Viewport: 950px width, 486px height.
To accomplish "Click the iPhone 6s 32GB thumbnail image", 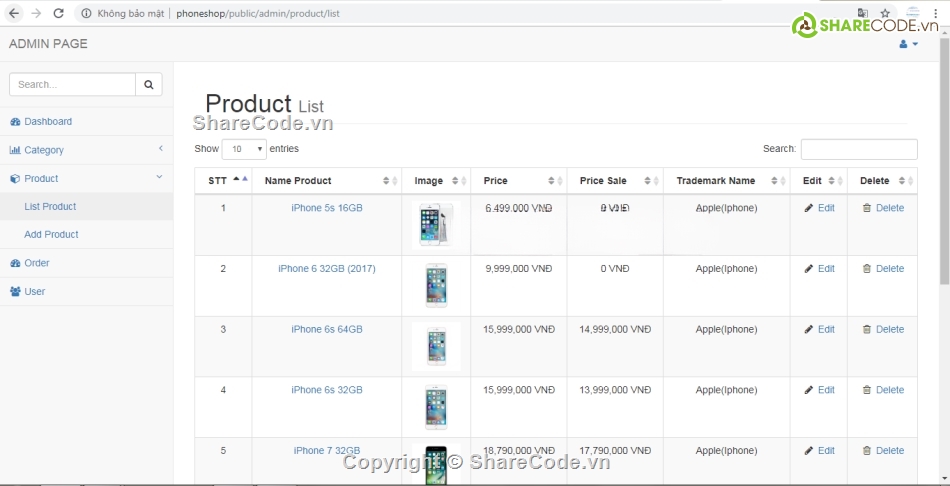I will click(436, 407).
